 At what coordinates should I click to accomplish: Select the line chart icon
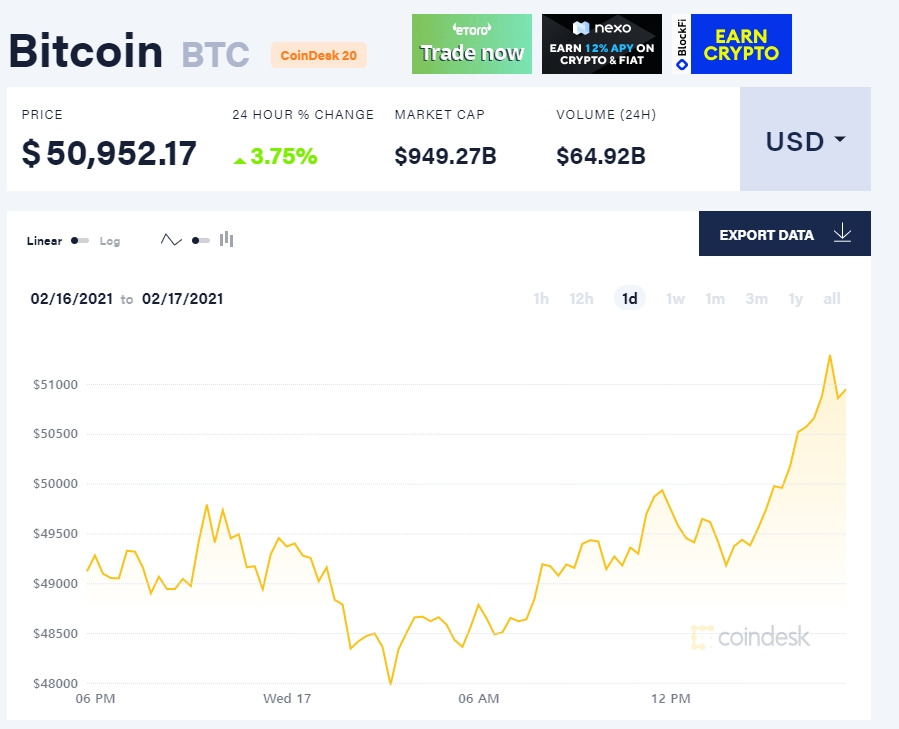coord(171,240)
